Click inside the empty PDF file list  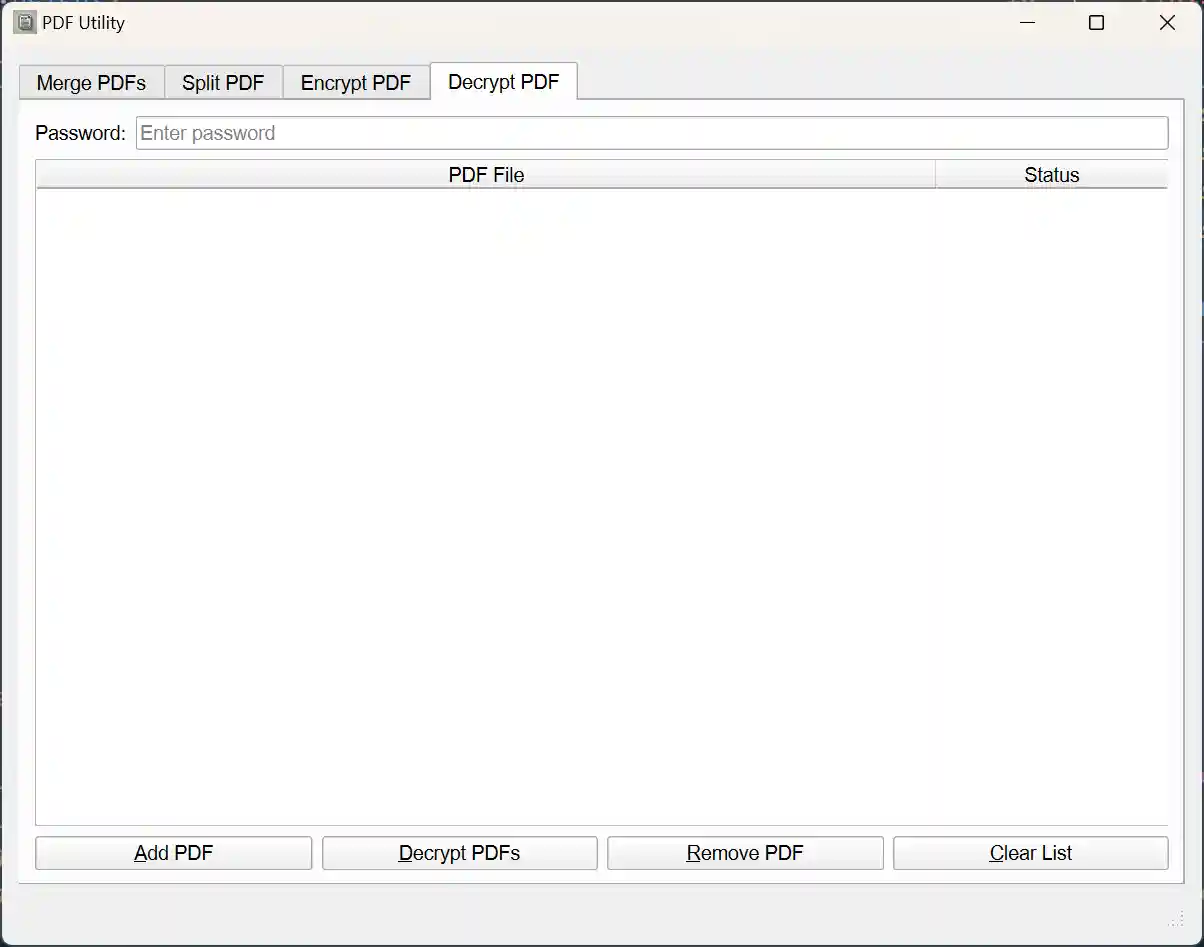click(x=600, y=500)
